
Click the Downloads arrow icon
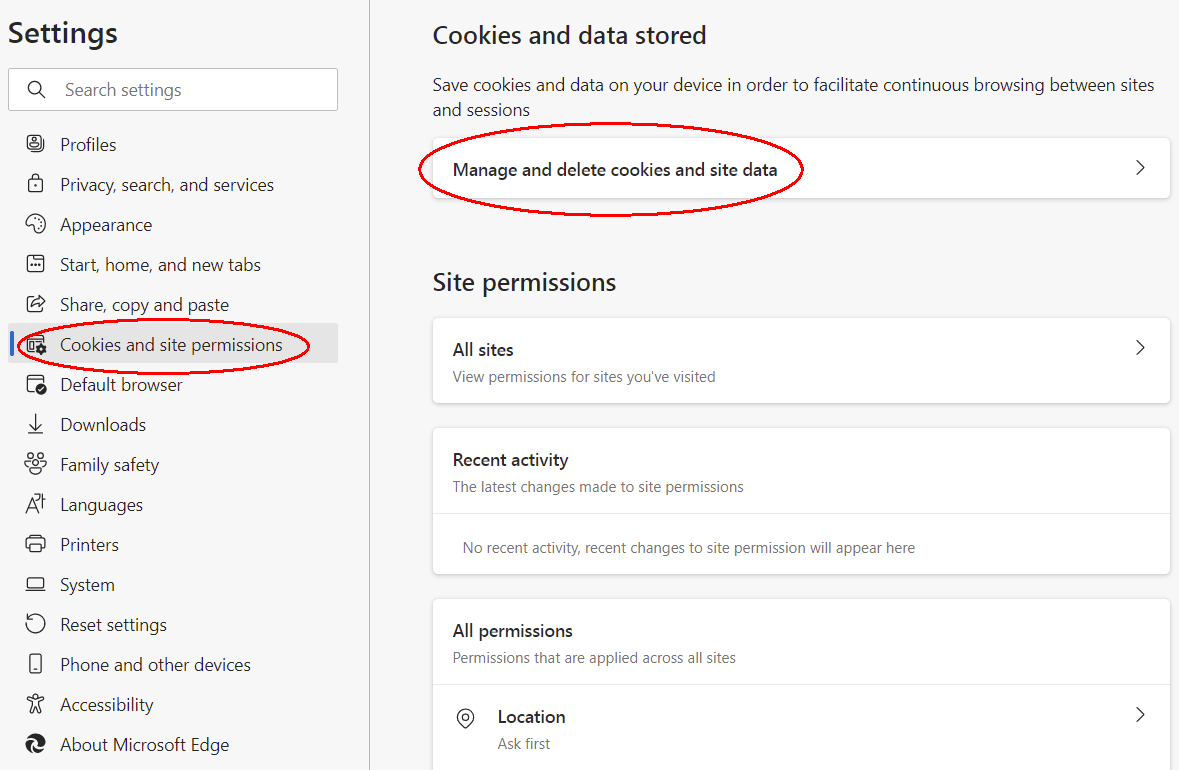36,424
